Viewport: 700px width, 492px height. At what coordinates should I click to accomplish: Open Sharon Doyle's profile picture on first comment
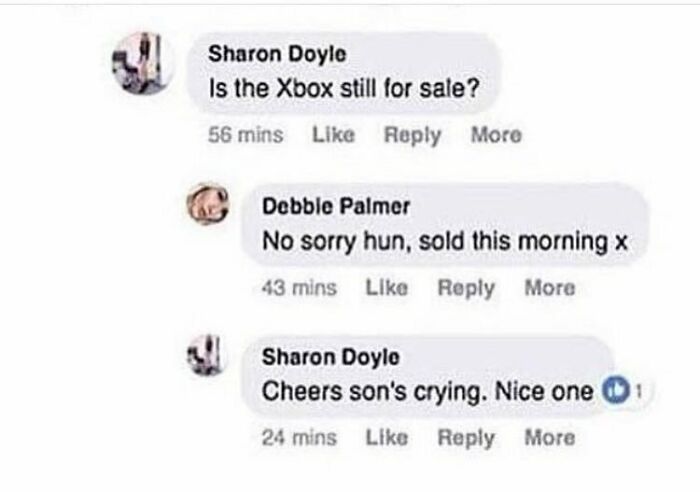[x=142, y=63]
